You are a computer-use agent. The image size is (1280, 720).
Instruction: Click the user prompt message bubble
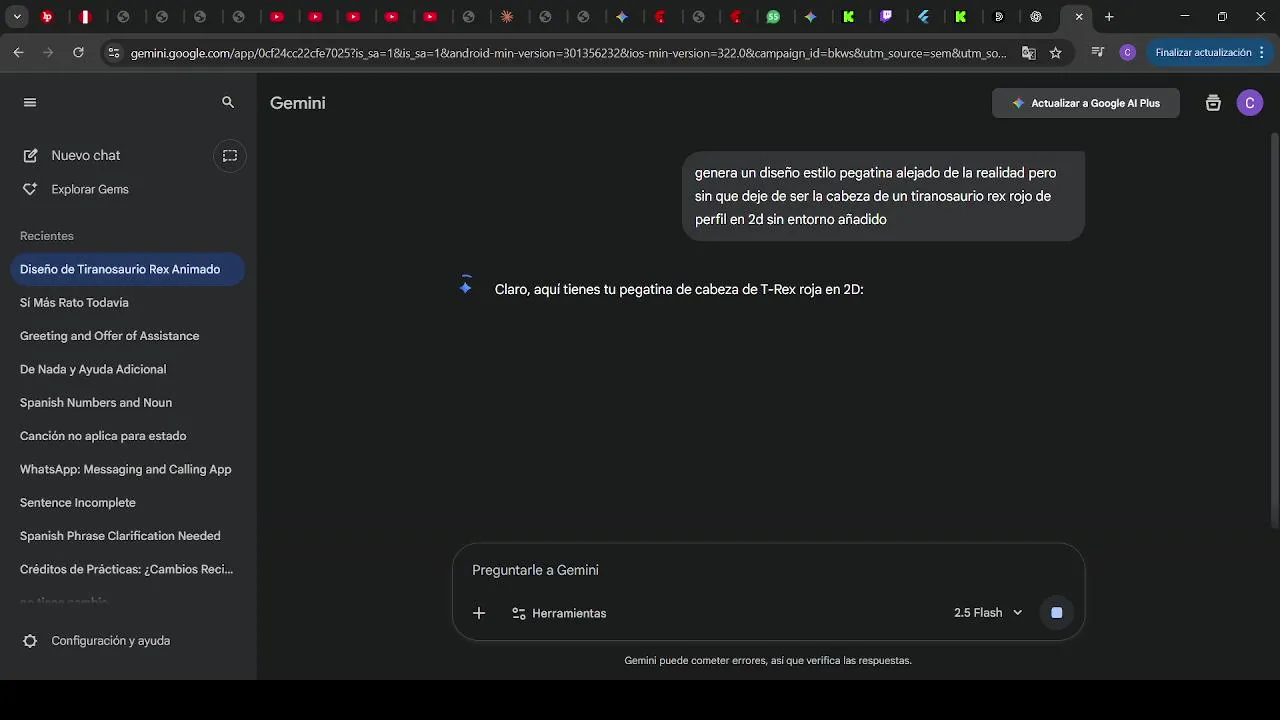click(884, 196)
